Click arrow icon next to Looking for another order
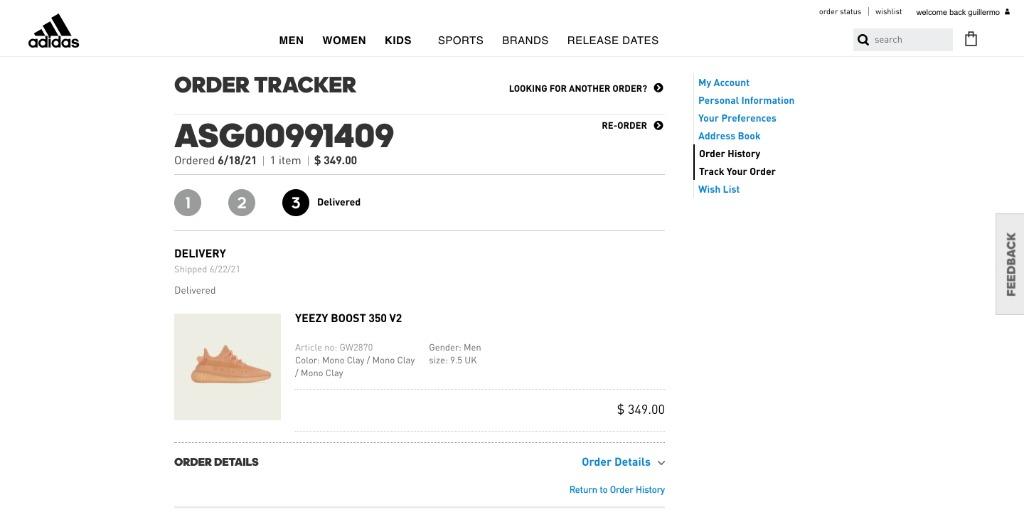1024x529 pixels. click(x=658, y=88)
